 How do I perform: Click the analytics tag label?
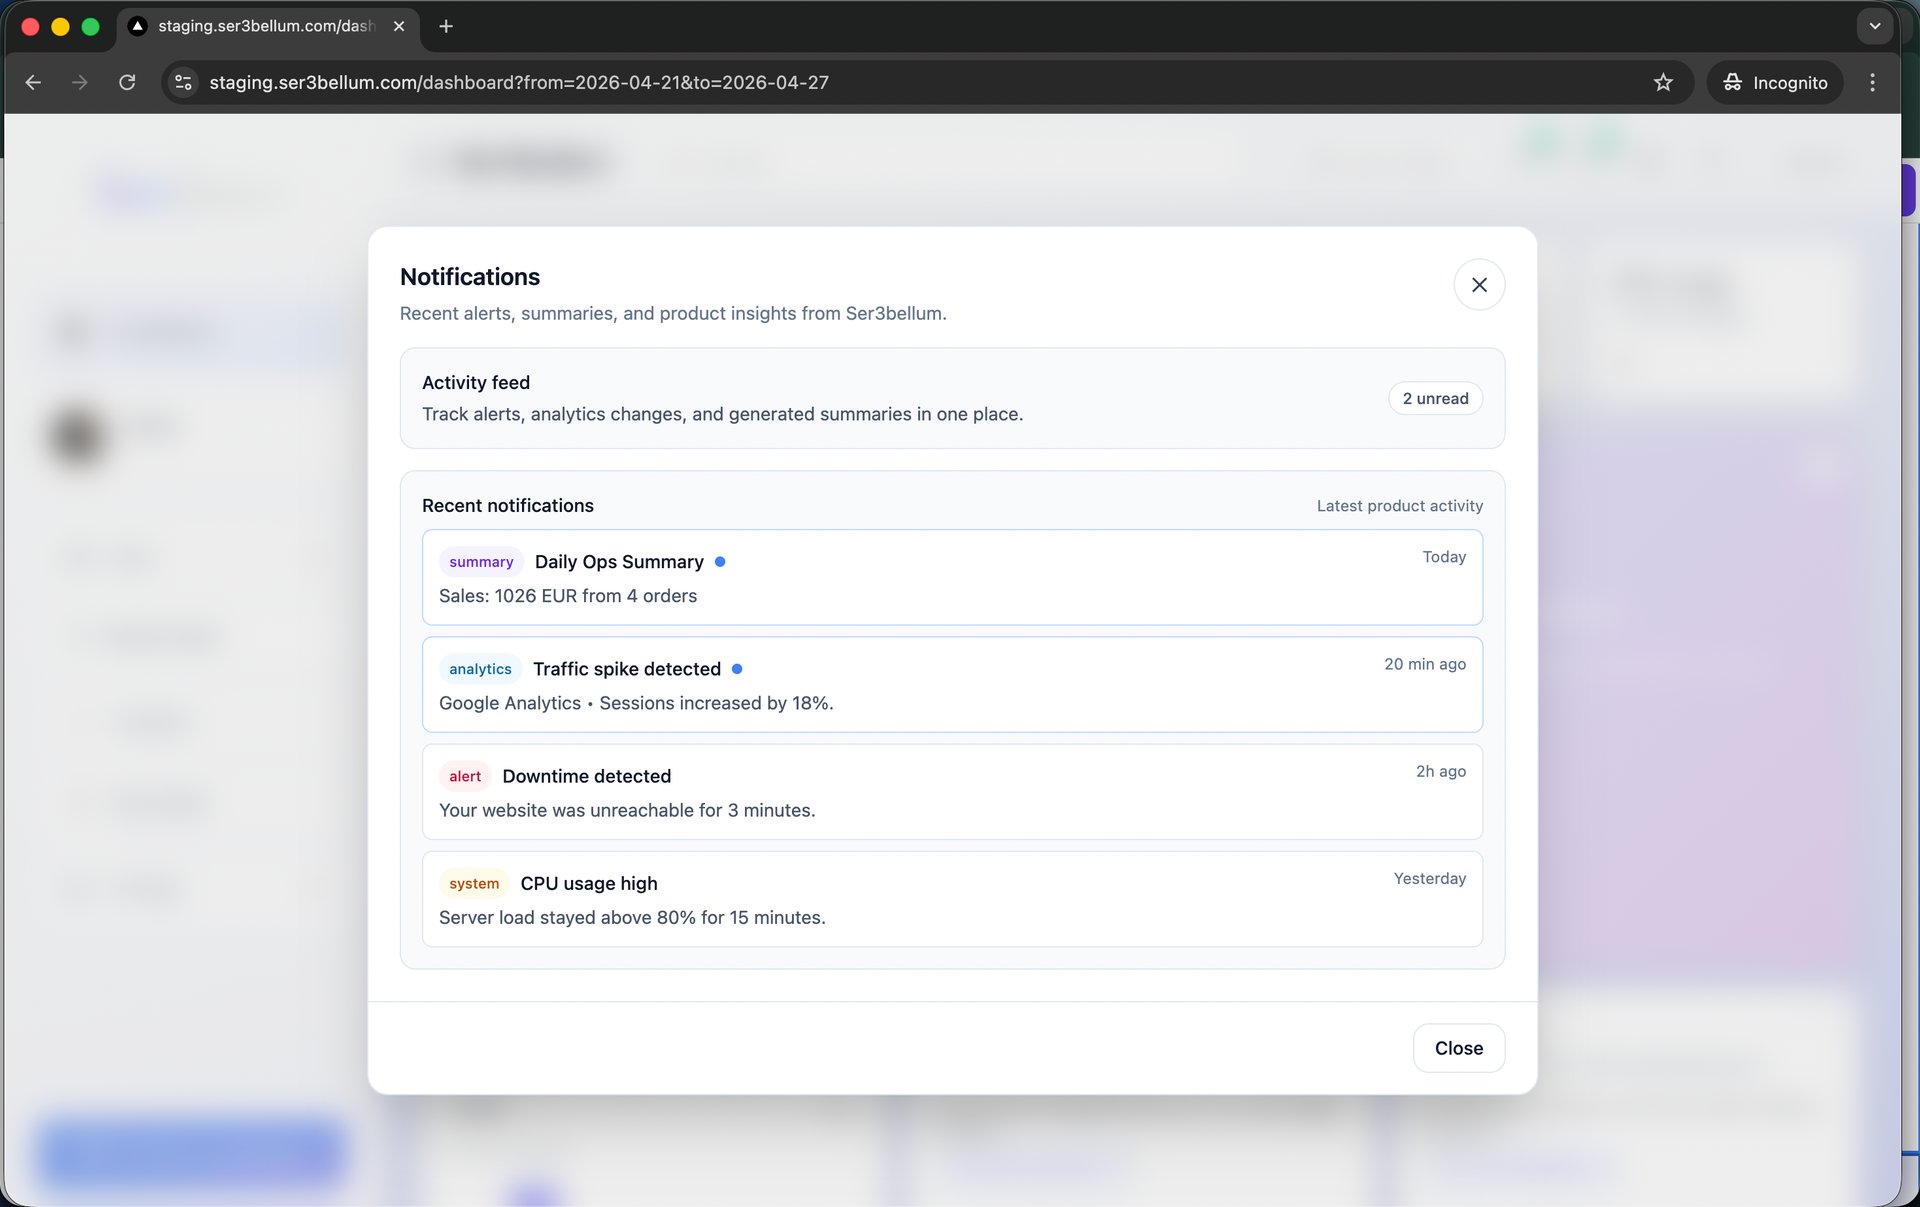pyautogui.click(x=480, y=669)
